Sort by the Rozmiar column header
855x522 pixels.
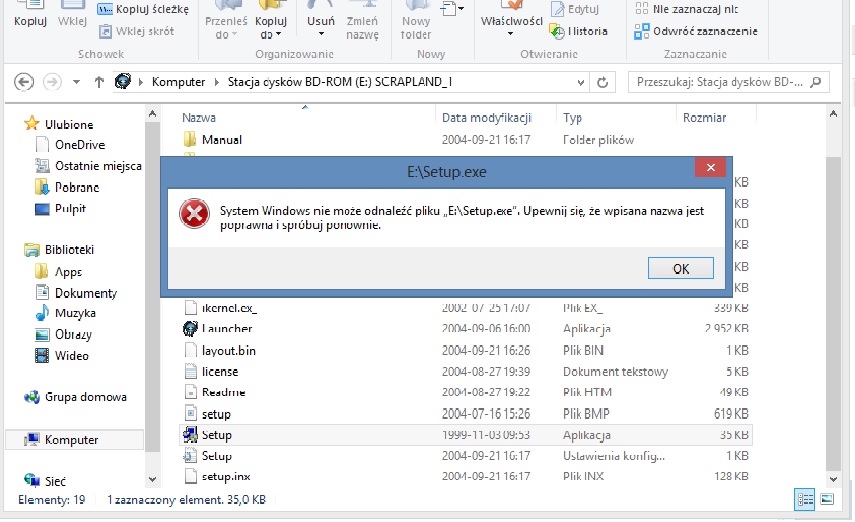click(x=705, y=117)
